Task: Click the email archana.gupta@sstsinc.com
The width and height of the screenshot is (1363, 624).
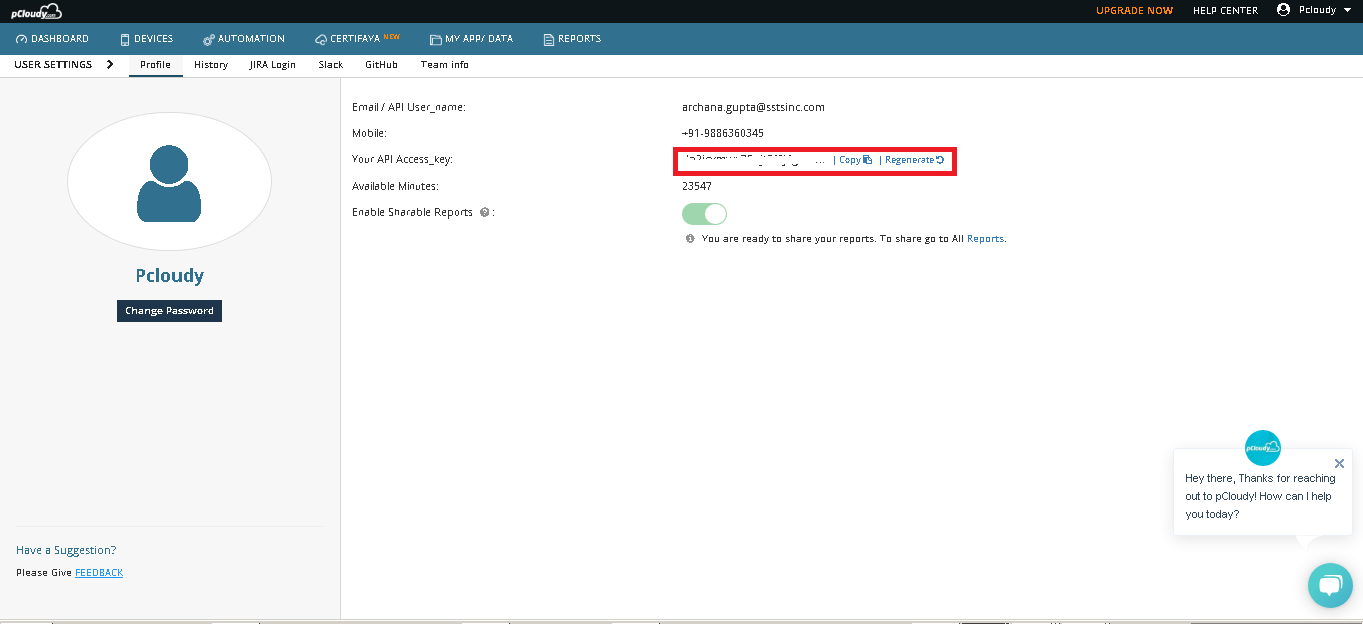Action: tap(753, 107)
